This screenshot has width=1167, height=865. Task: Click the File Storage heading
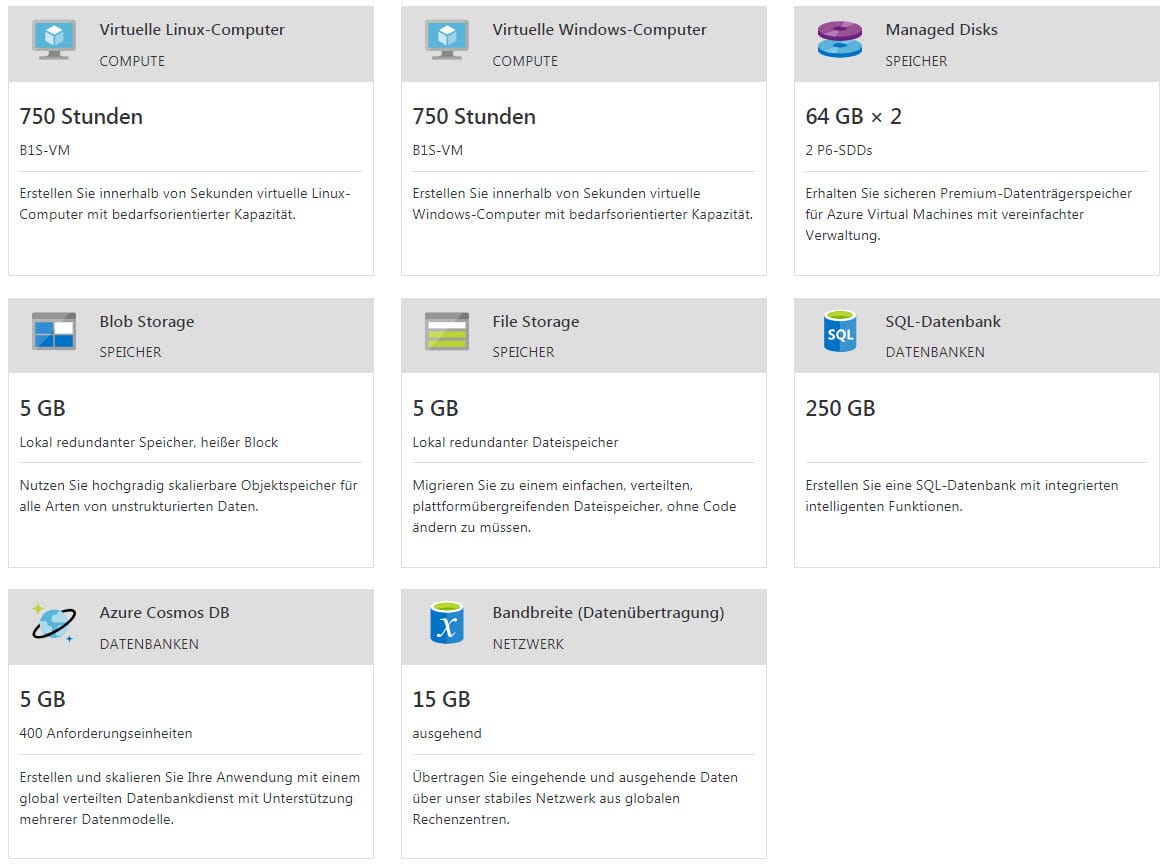535,322
